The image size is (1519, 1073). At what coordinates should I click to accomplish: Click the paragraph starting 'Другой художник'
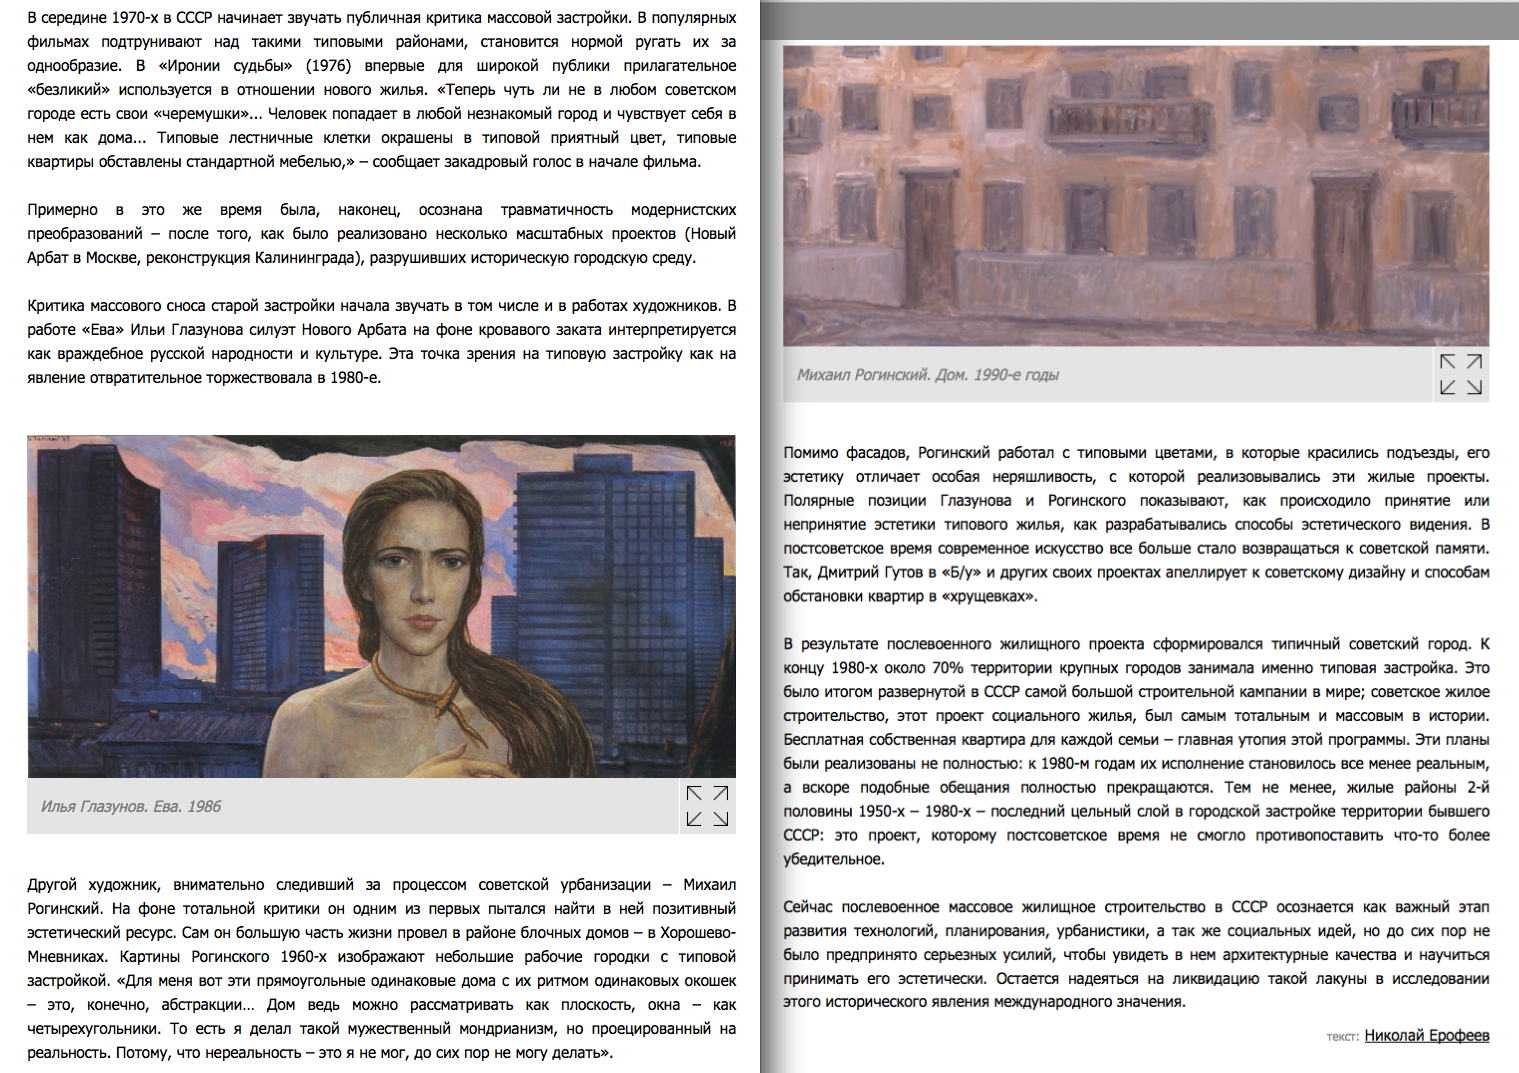point(381,968)
